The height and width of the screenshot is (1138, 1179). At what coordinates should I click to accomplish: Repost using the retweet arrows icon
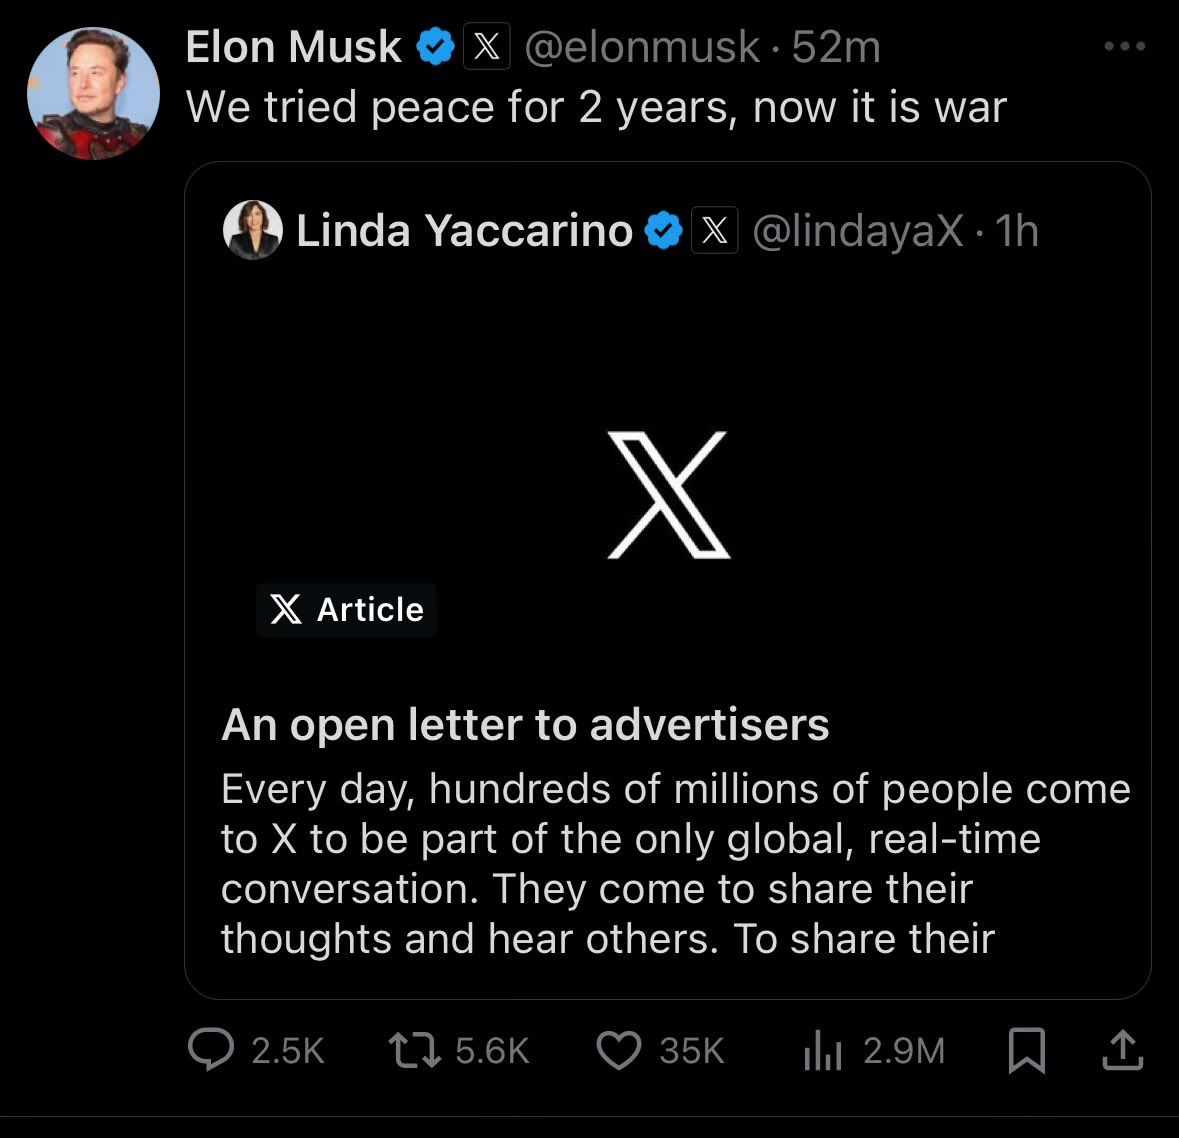tap(413, 1051)
